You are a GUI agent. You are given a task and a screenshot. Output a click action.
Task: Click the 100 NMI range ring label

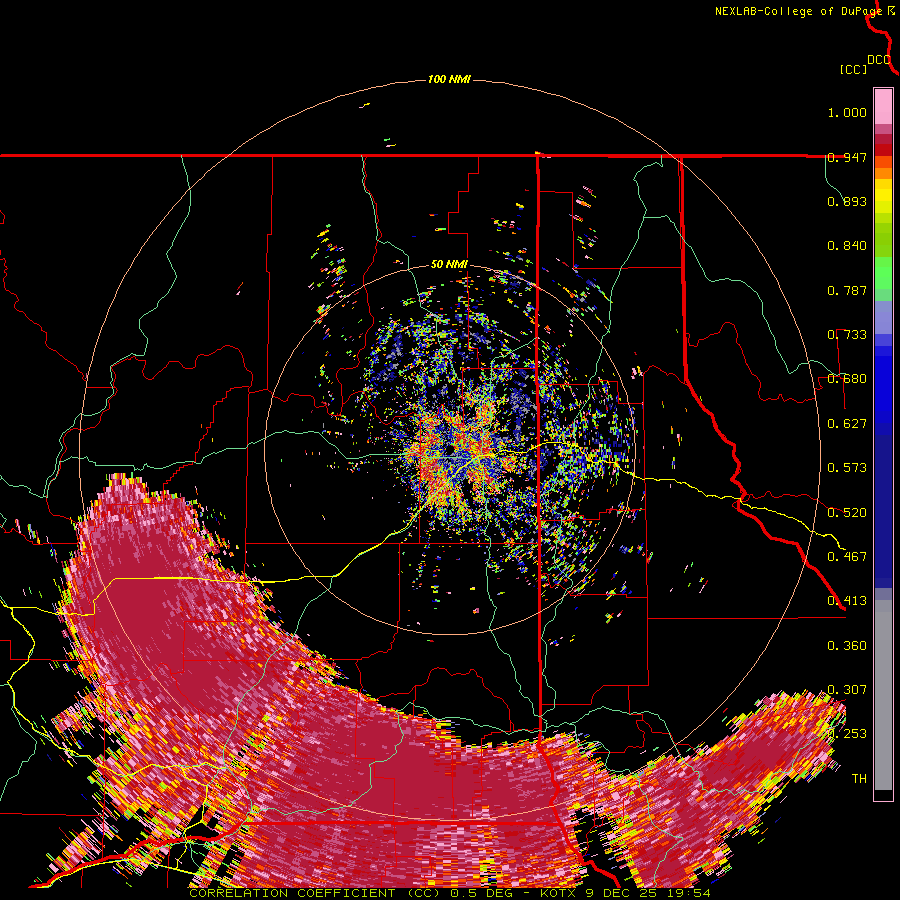click(x=449, y=79)
